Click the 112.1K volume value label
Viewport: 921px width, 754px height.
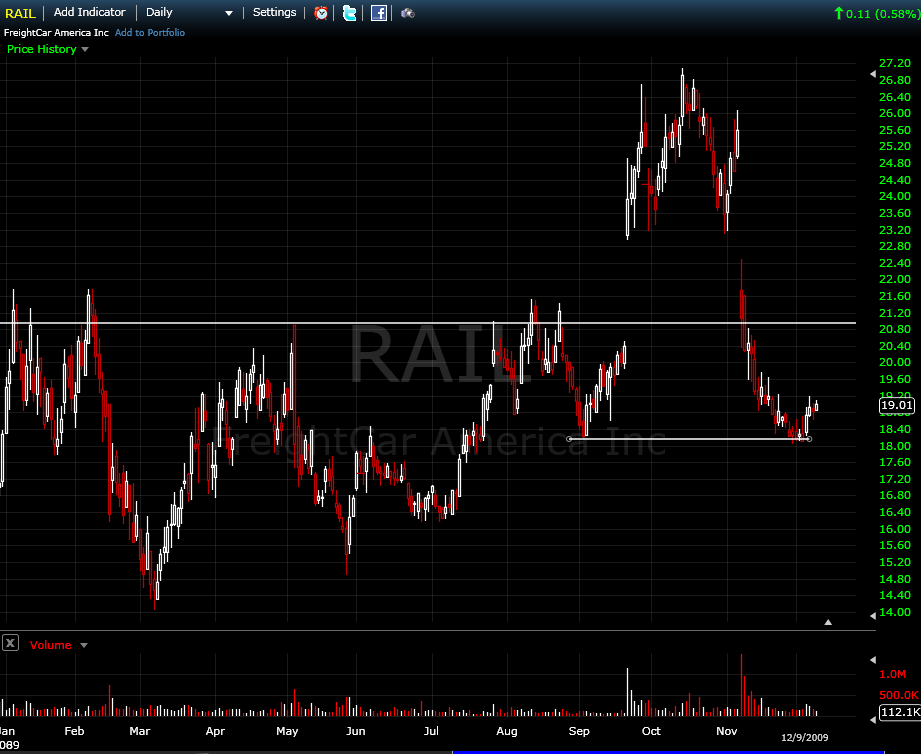point(900,712)
